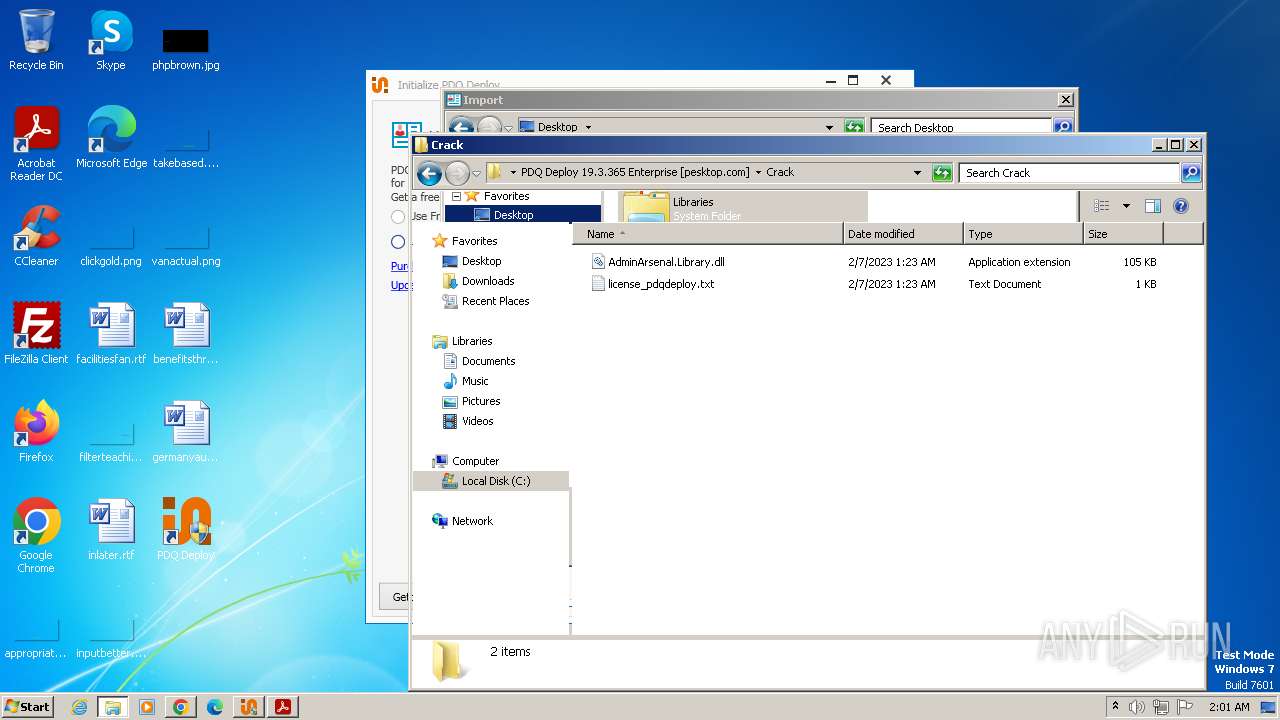
Task: Click the search magnifier in Crack window
Action: (1191, 173)
